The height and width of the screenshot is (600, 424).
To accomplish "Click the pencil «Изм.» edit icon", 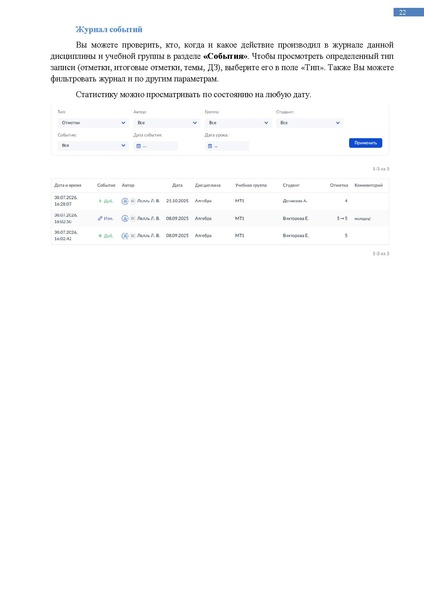I will coord(100,218).
